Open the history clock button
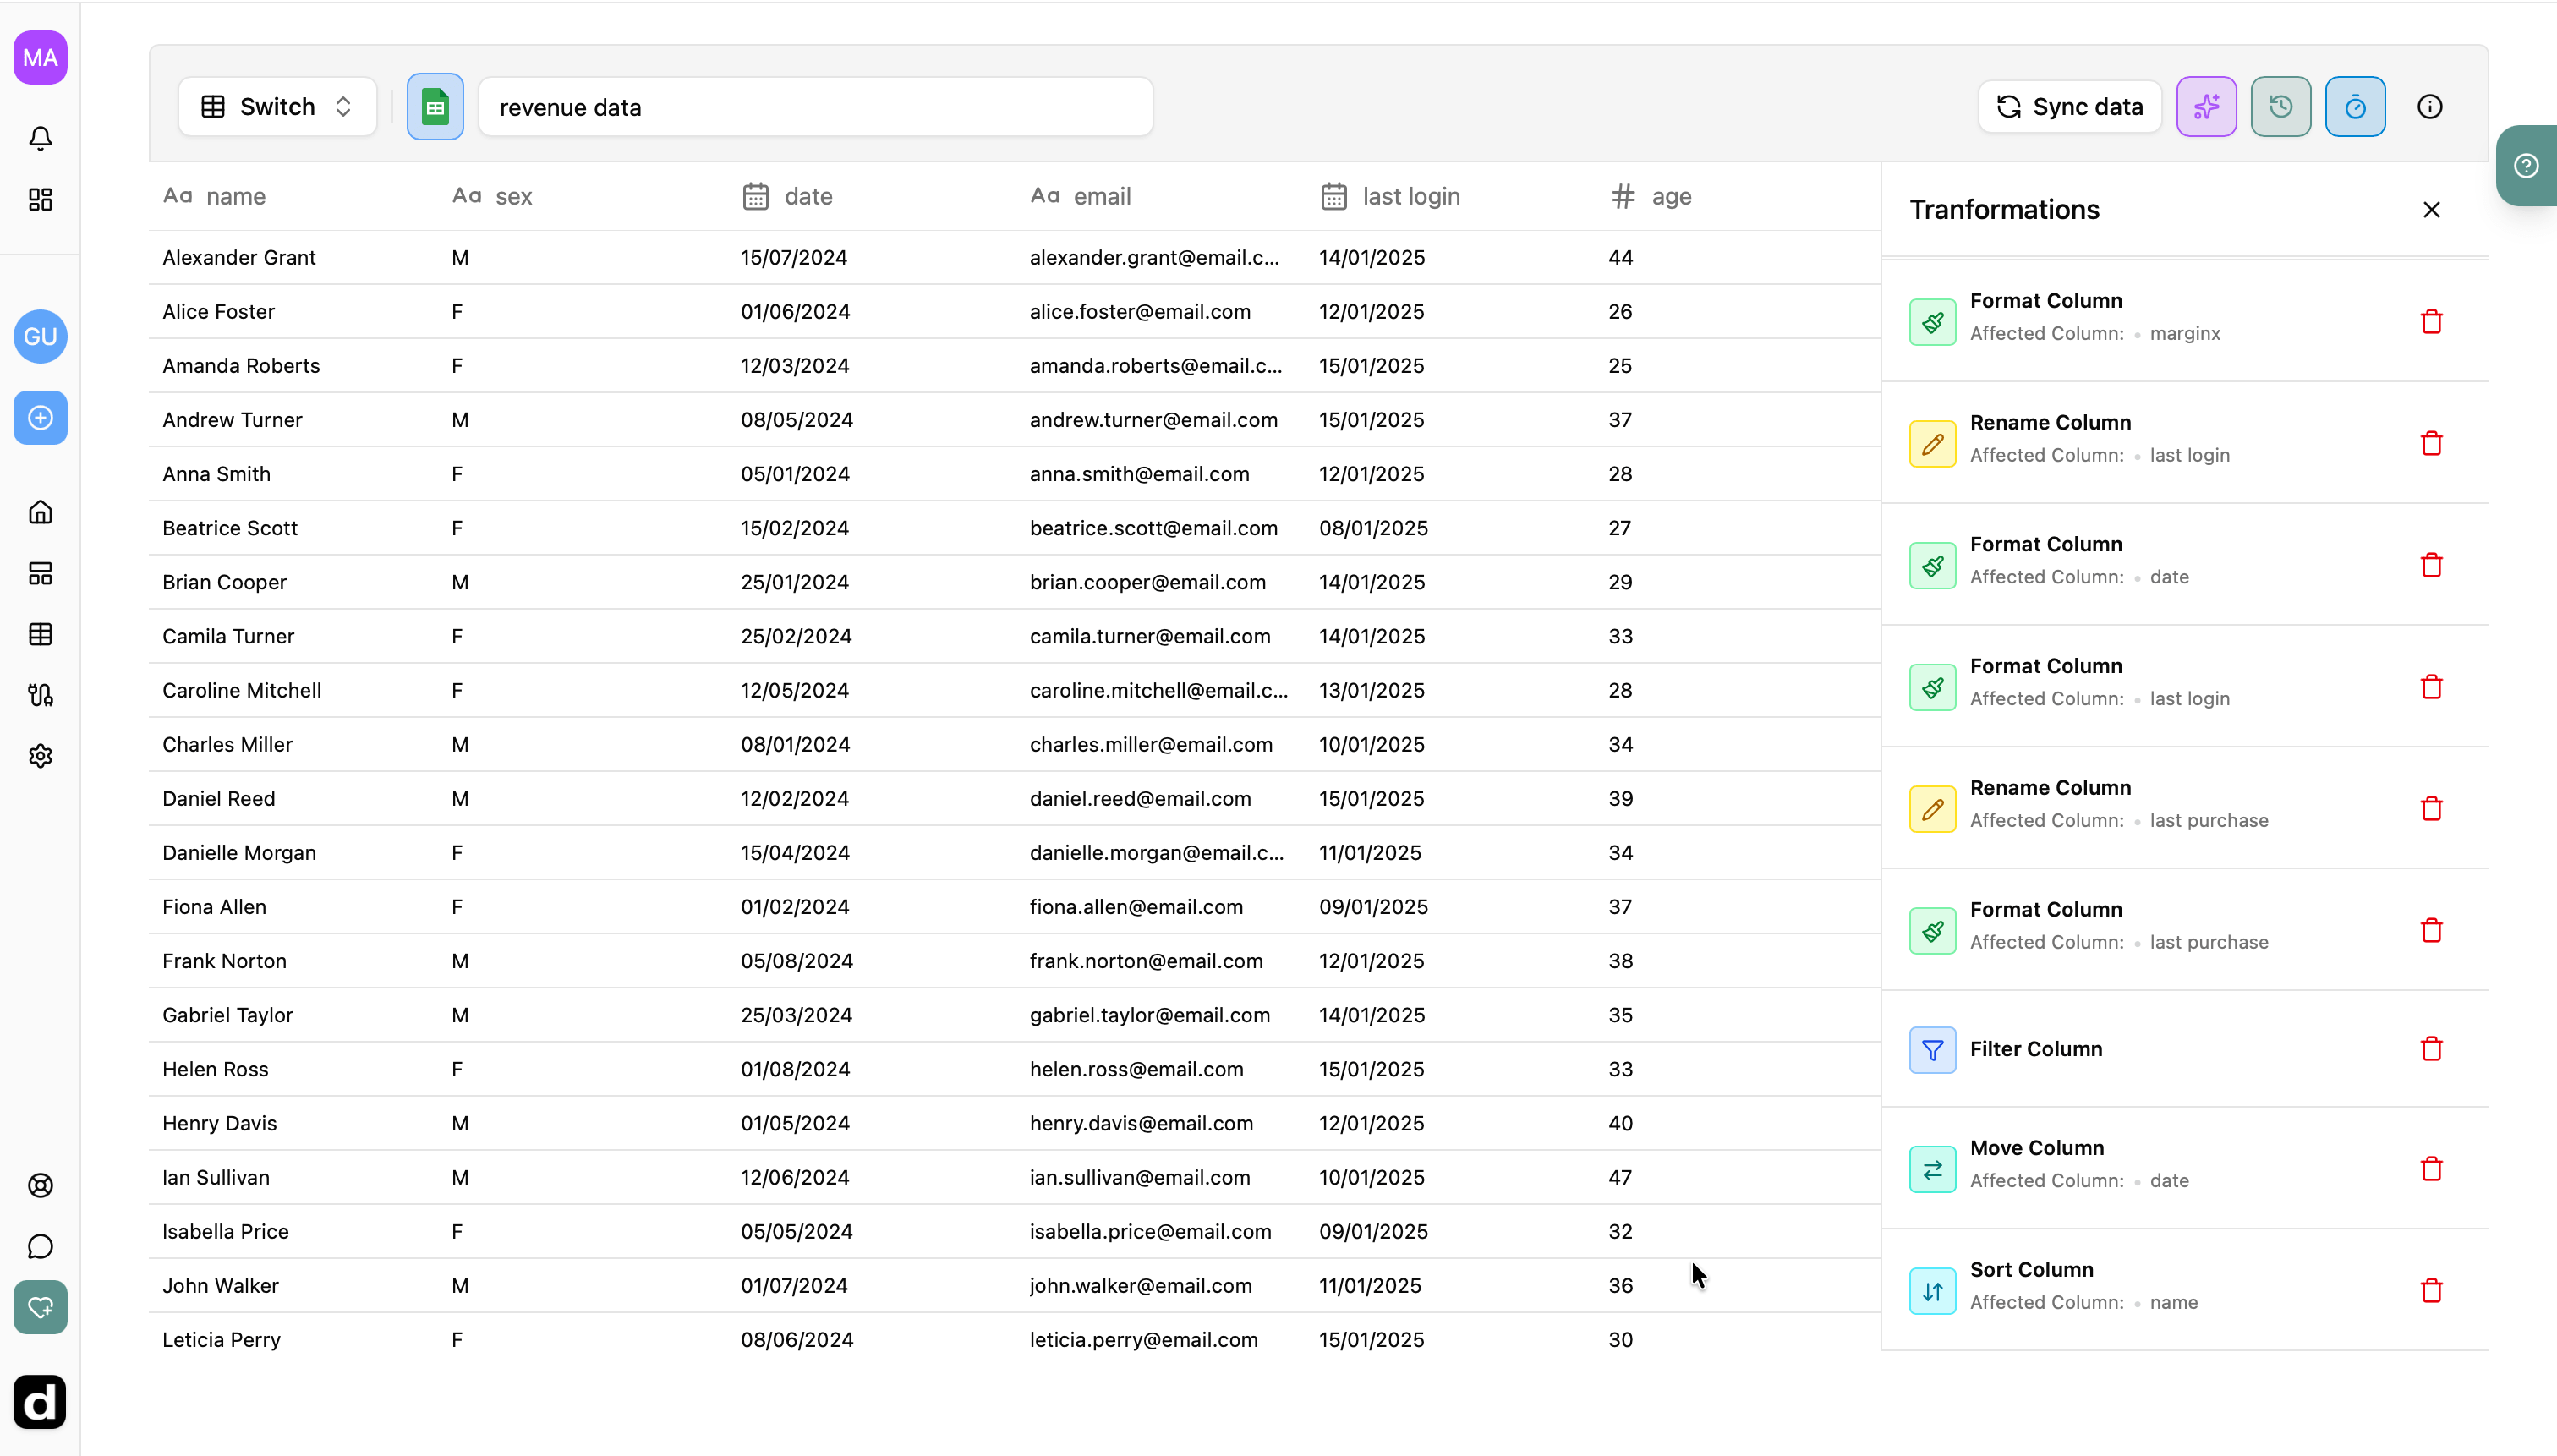This screenshot has width=2557, height=1456. click(x=2280, y=106)
